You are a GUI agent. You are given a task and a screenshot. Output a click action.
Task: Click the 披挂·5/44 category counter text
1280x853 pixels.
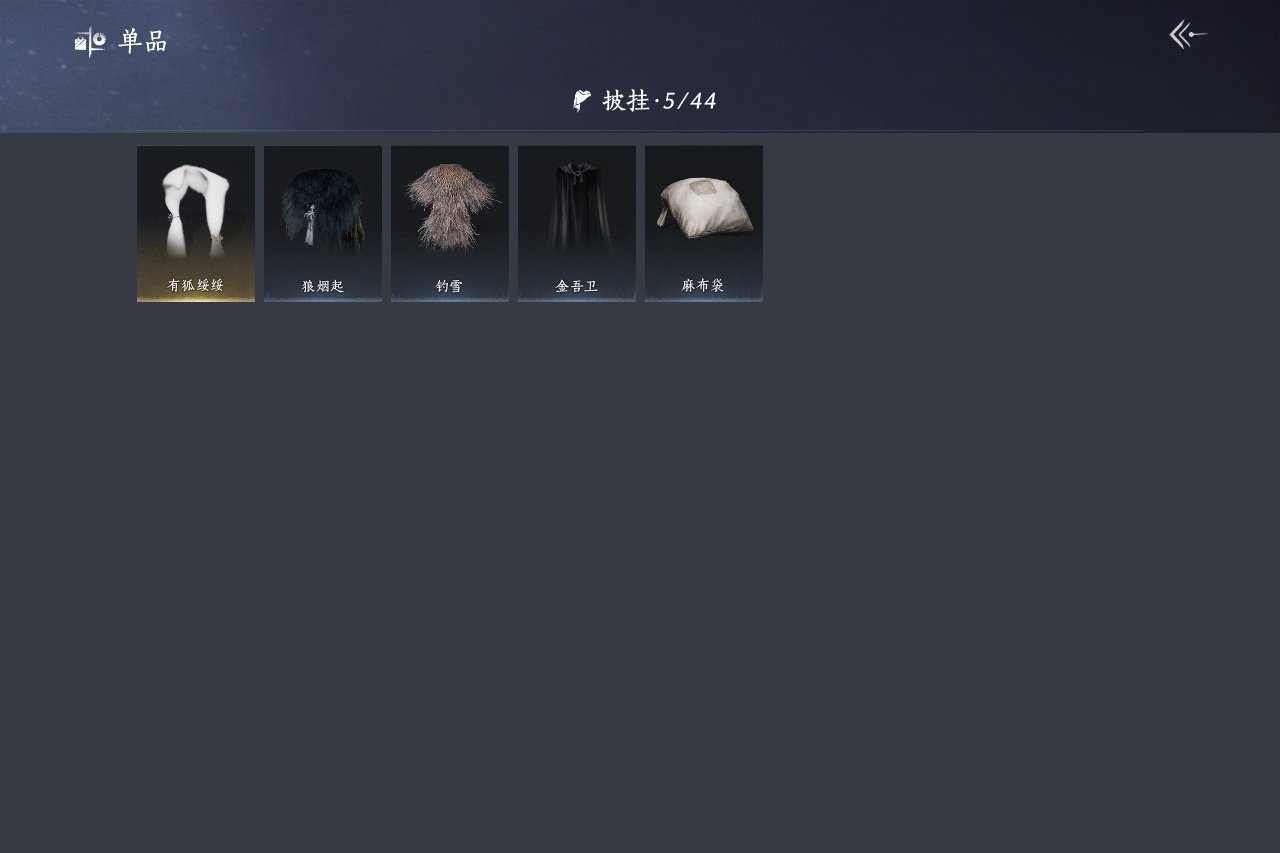point(660,101)
